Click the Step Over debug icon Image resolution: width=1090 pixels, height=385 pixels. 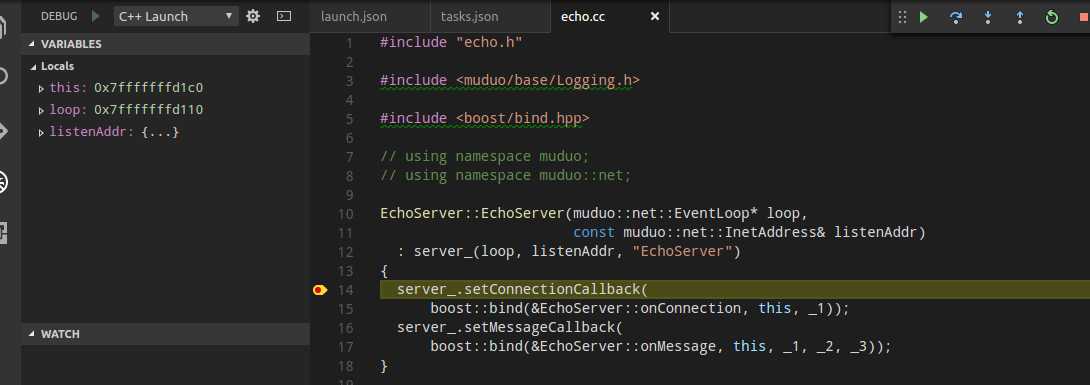pyautogui.click(x=956, y=17)
